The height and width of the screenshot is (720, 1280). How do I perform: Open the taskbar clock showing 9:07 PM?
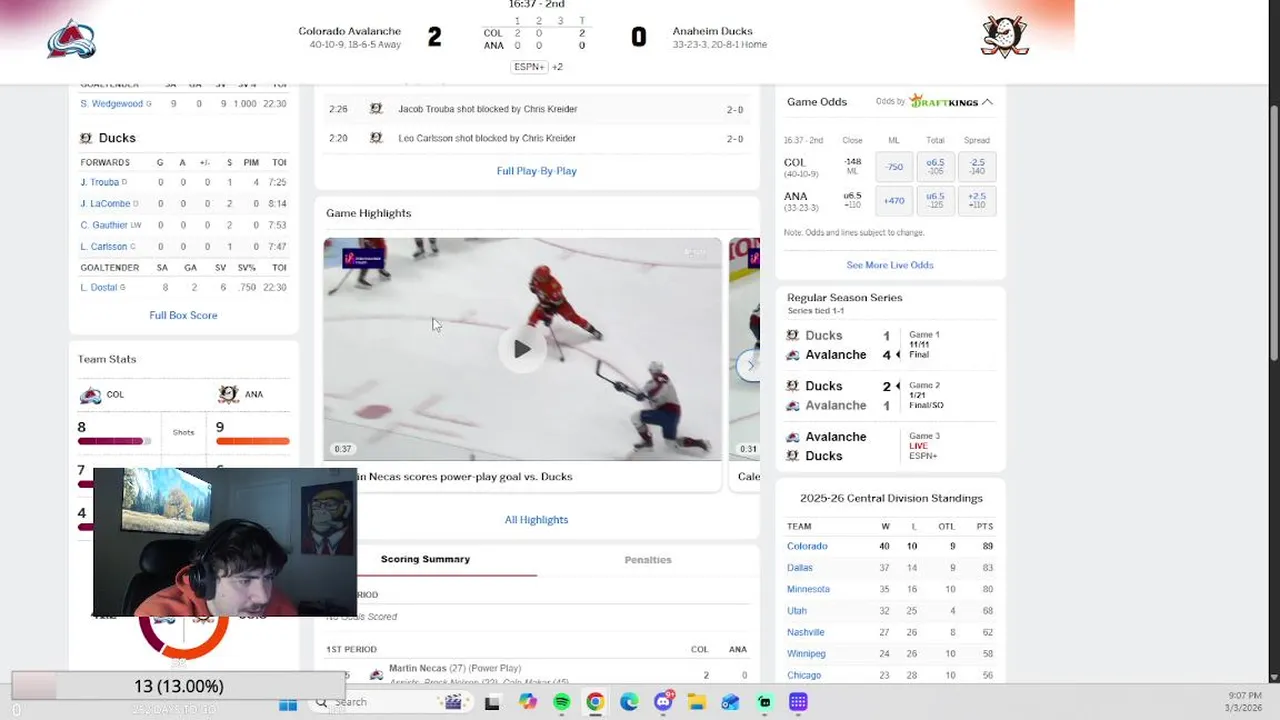pyautogui.click(x=1244, y=702)
